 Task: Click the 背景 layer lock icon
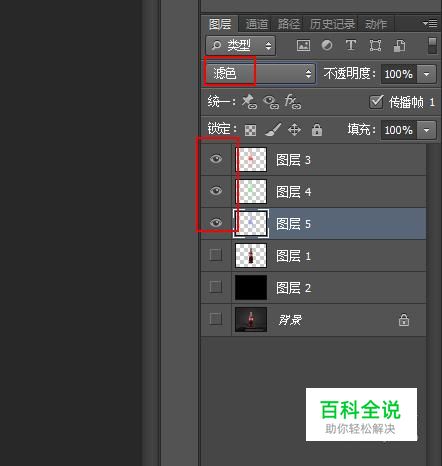[x=404, y=320]
